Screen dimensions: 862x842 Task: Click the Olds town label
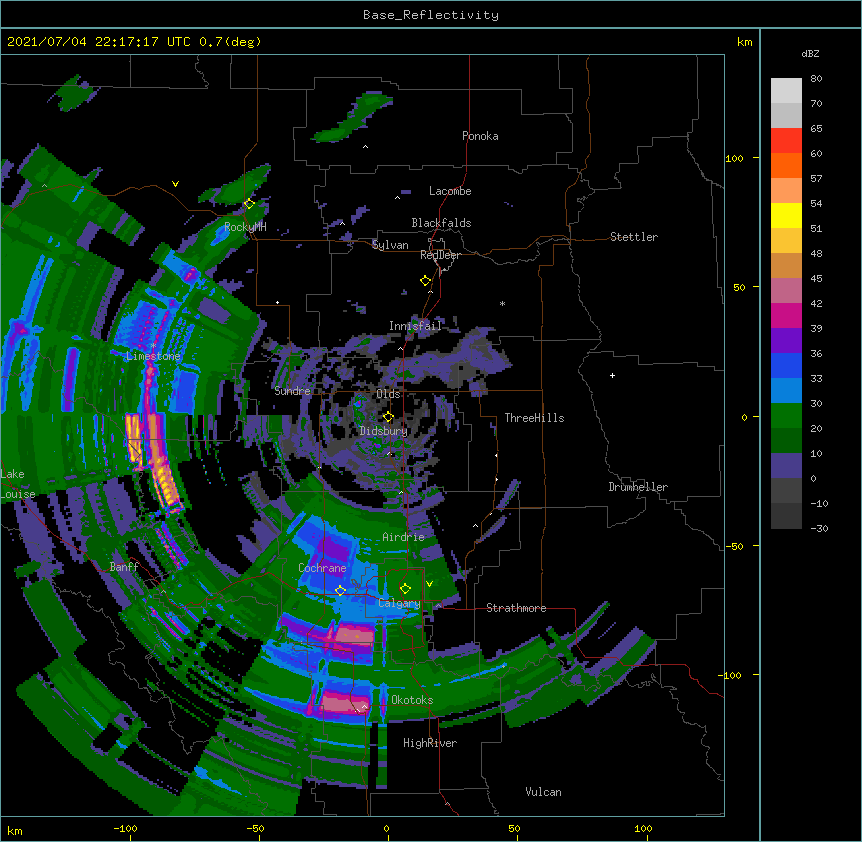click(x=388, y=394)
